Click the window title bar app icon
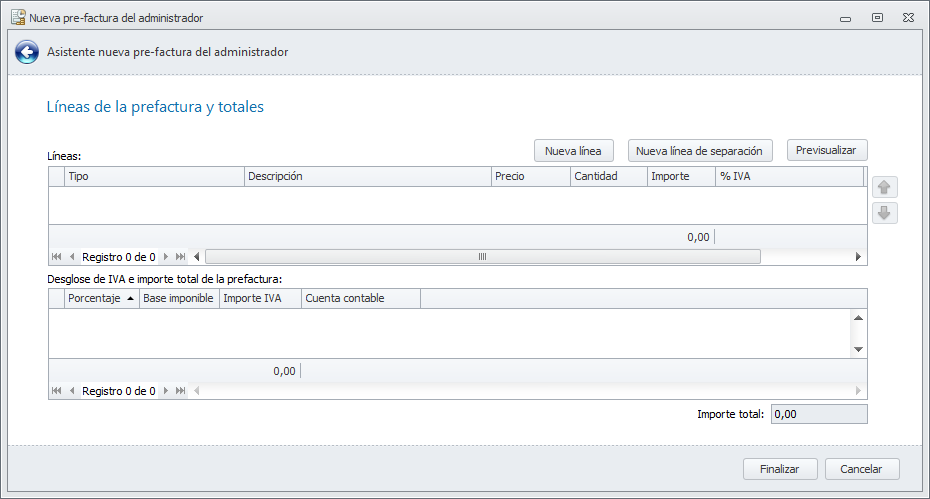 [x=18, y=18]
